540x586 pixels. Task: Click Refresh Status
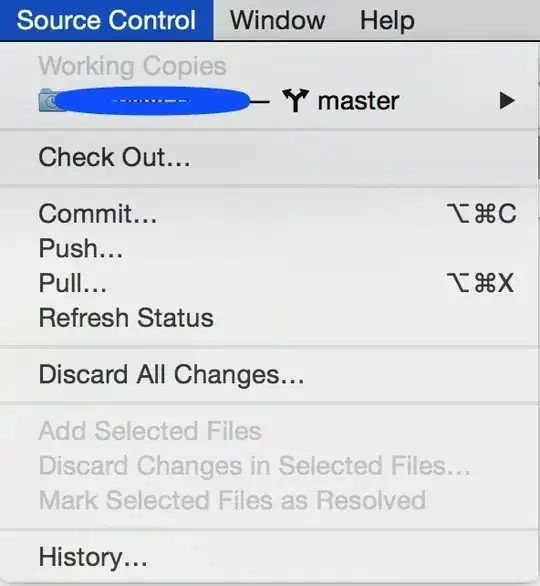(x=269, y=318)
